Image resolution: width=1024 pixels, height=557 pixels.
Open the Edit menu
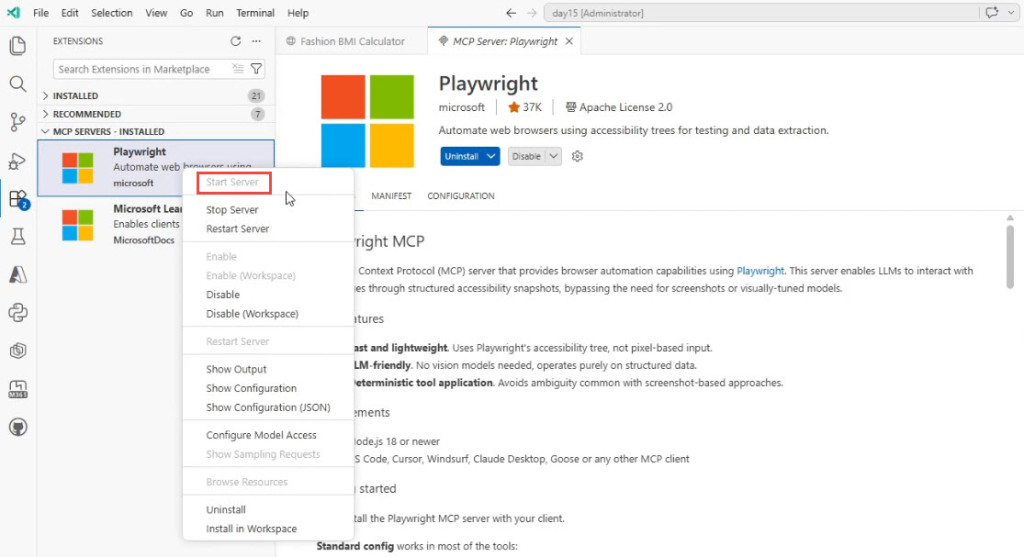point(70,13)
